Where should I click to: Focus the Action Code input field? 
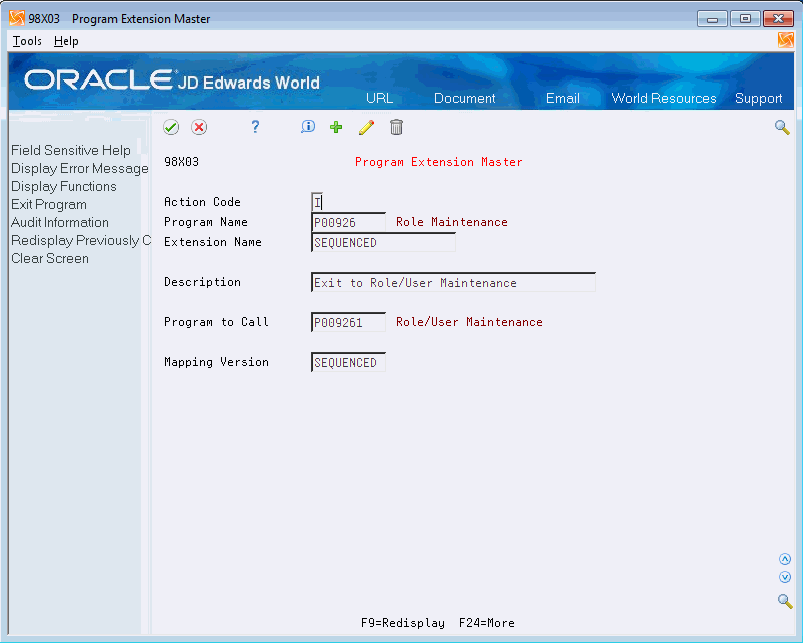pos(317,202)
